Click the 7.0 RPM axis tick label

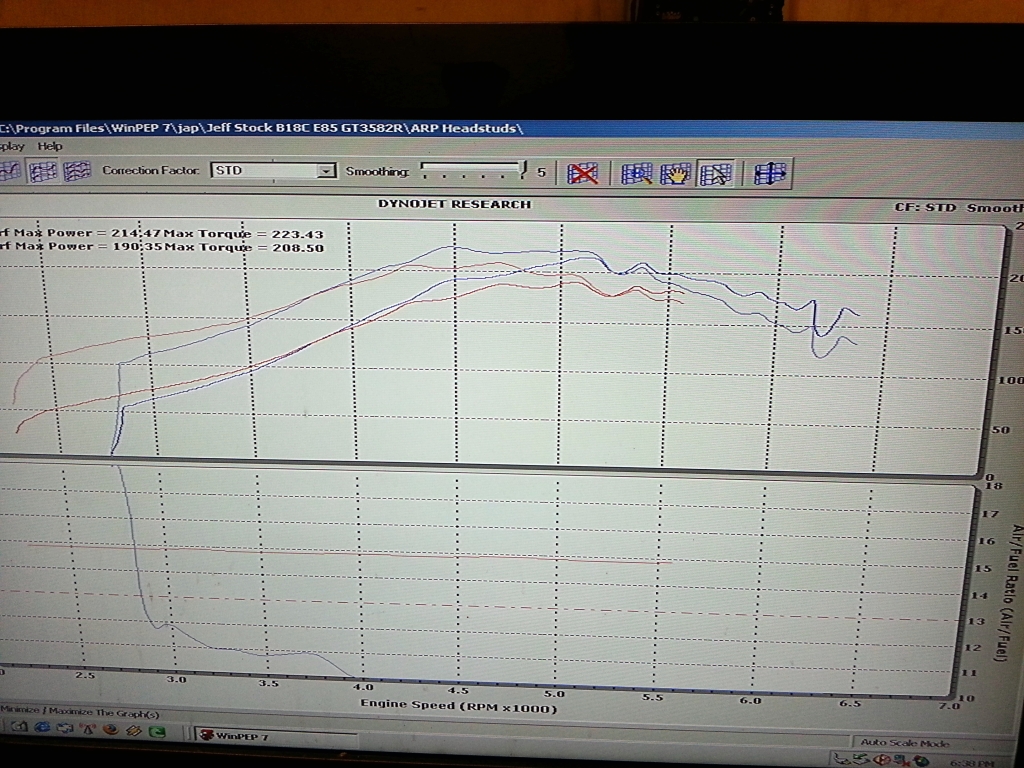tap(948, 706)
